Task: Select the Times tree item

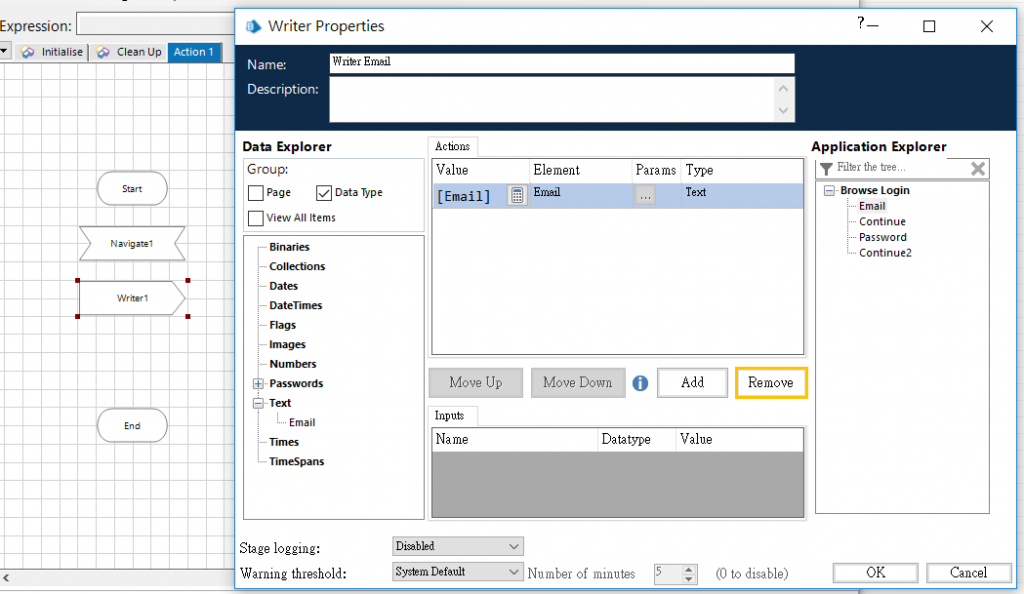Action: coord(284,443)
